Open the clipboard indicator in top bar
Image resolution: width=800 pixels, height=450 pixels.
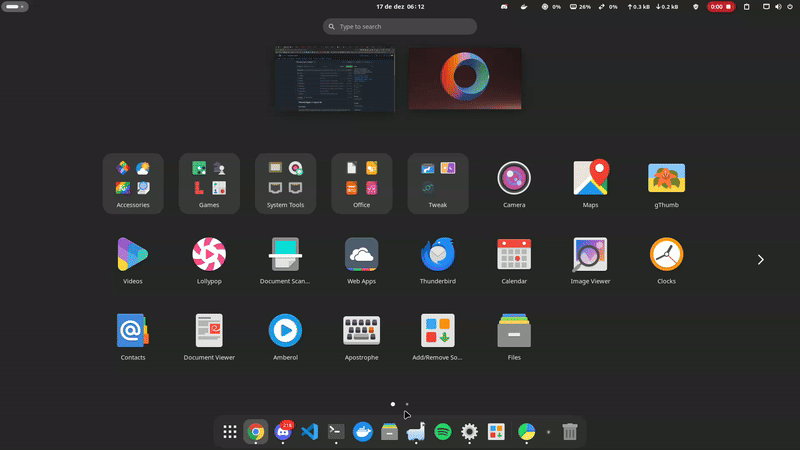(746, 7)
